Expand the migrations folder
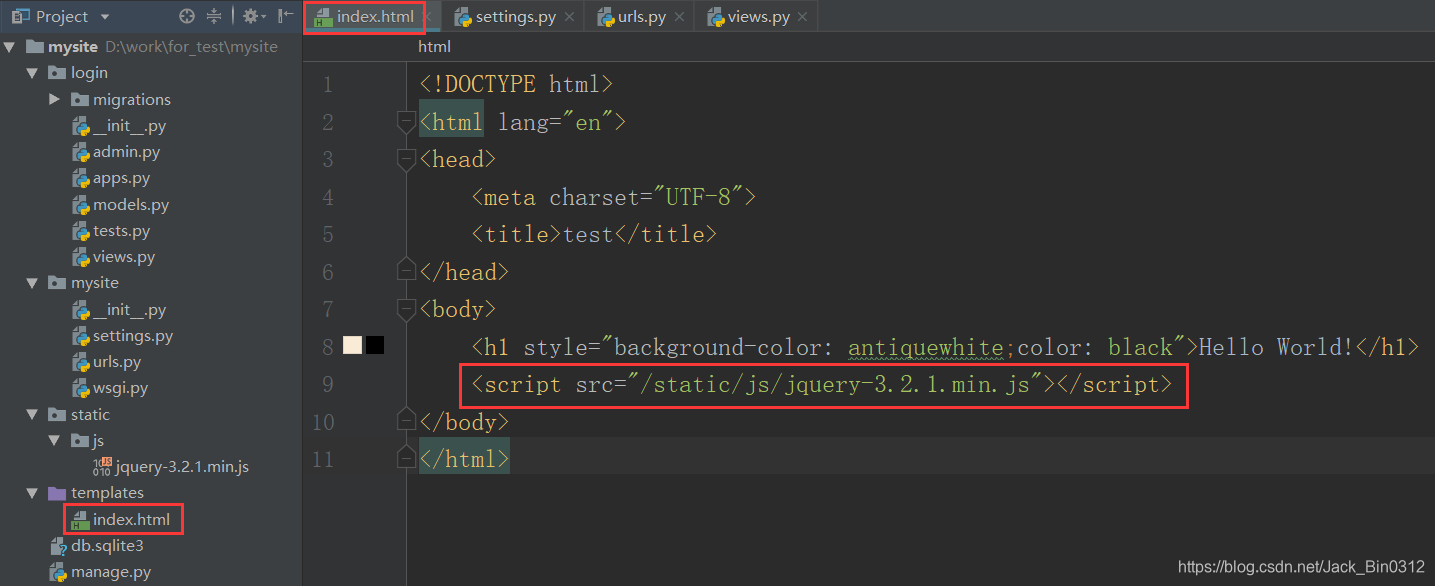Screen dimensions: 1435x586 tap(55, 99)
